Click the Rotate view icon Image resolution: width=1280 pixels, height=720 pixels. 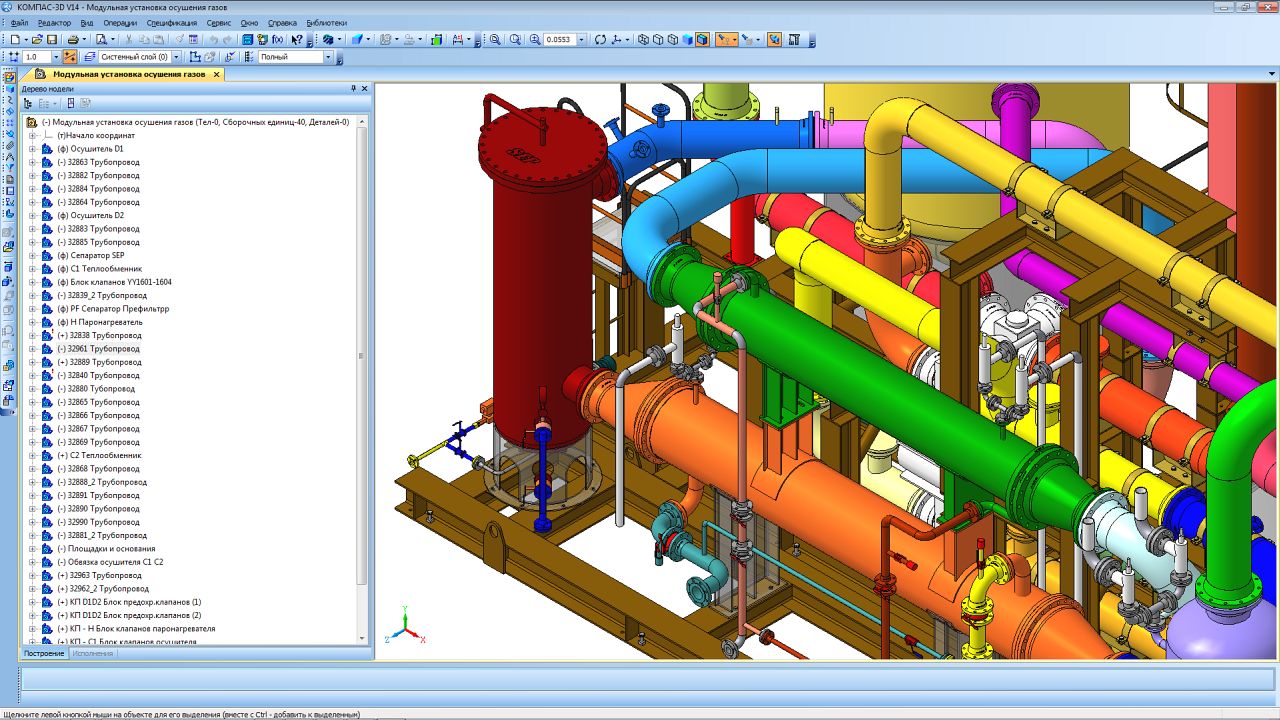point(600,40)
